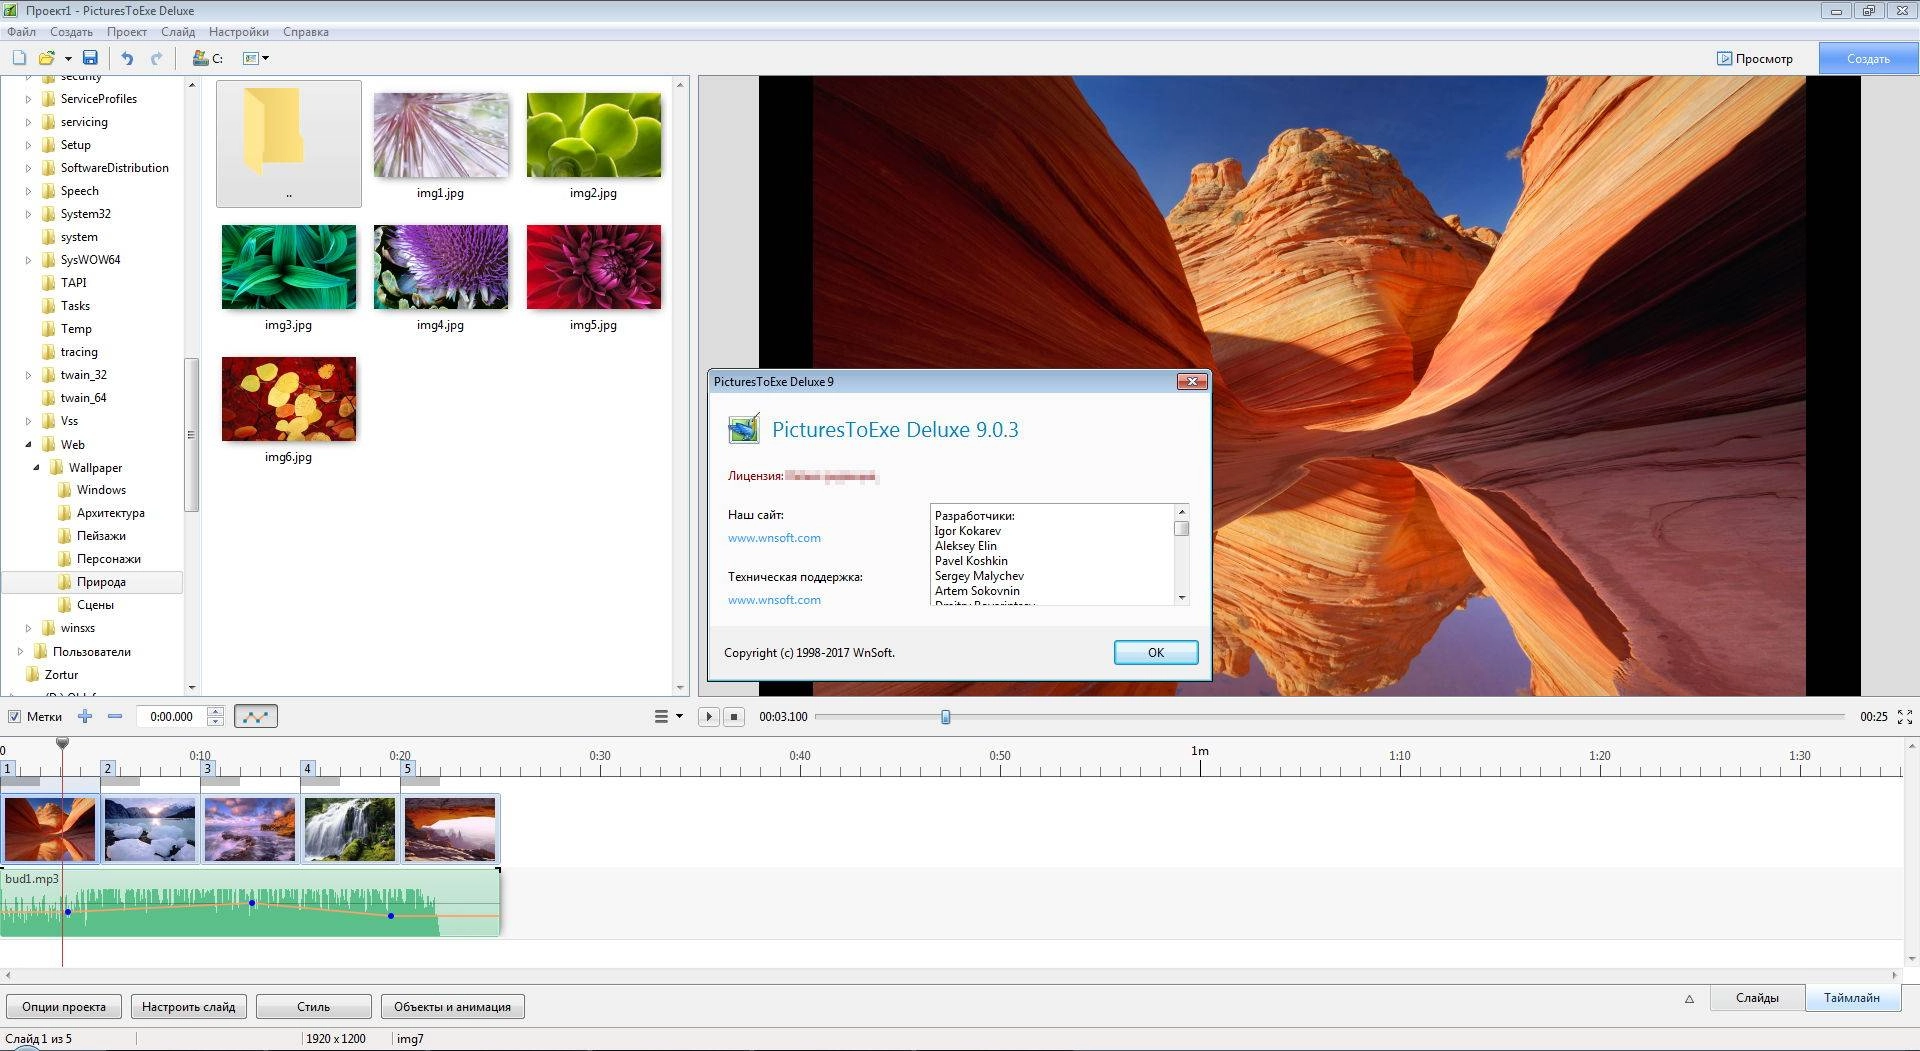Select the Пейзажи folder

[x=101, y=536]
